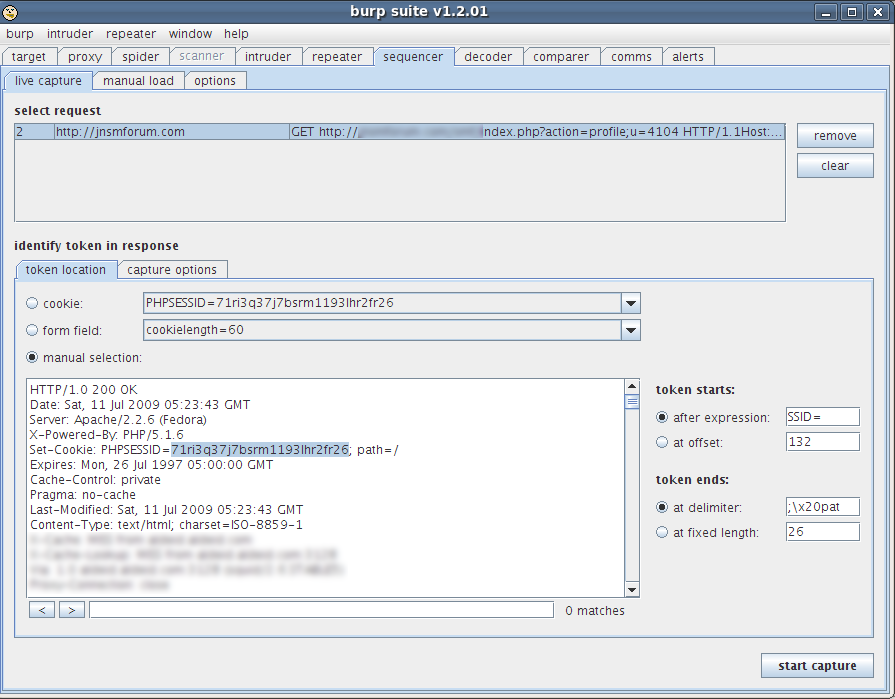Click the previous match arrow button
Image resolution: width=895 pixels, height=699 pixels.
click(41, 609)
